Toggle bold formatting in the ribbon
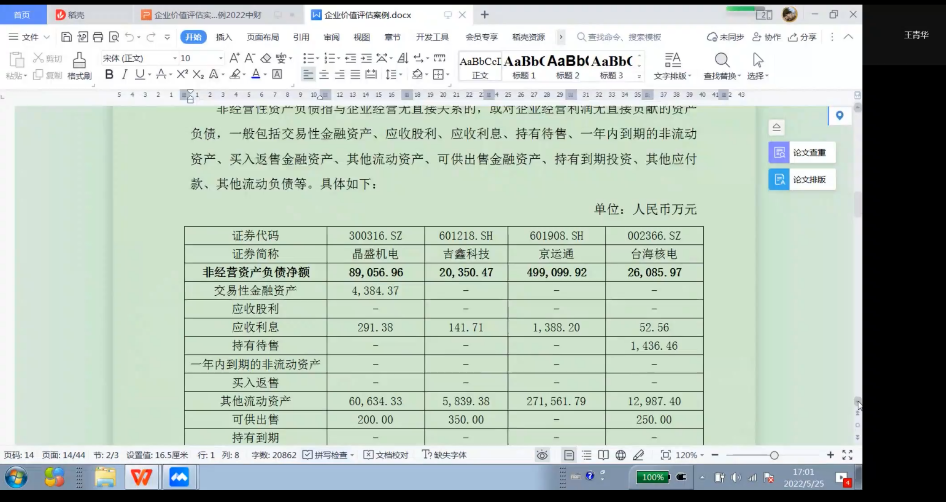This screenshot has height=502, width=946. point(110,75)
